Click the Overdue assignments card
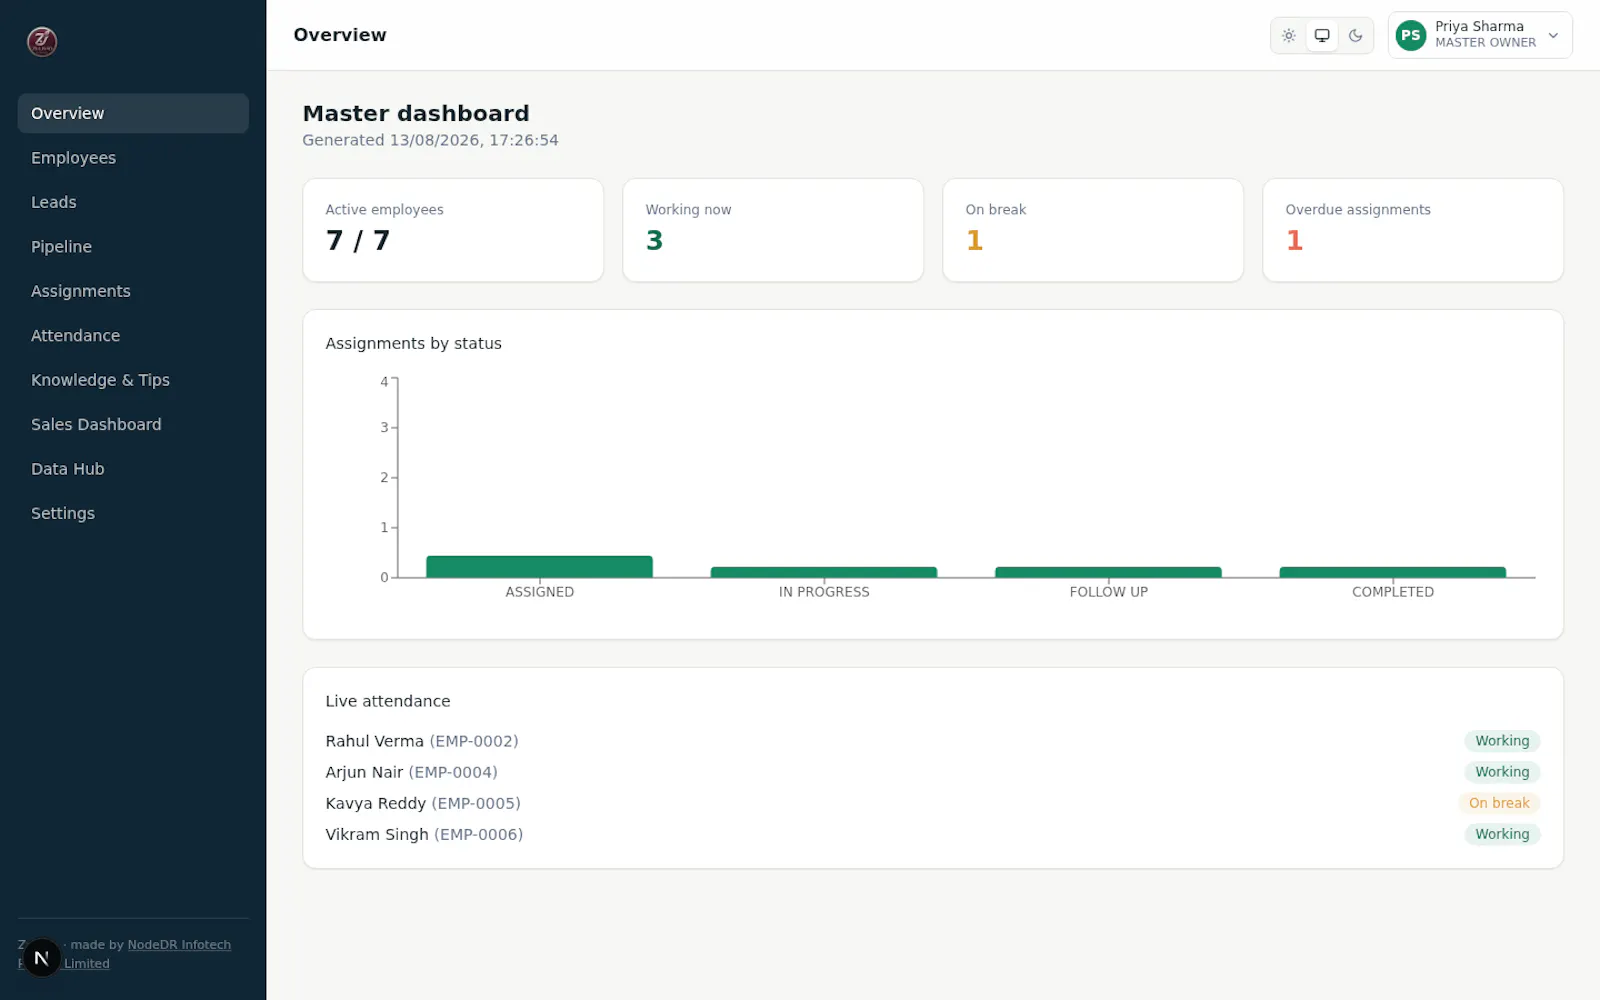The width and height of the screenshot is (1600, 1000). [1413, 230]
